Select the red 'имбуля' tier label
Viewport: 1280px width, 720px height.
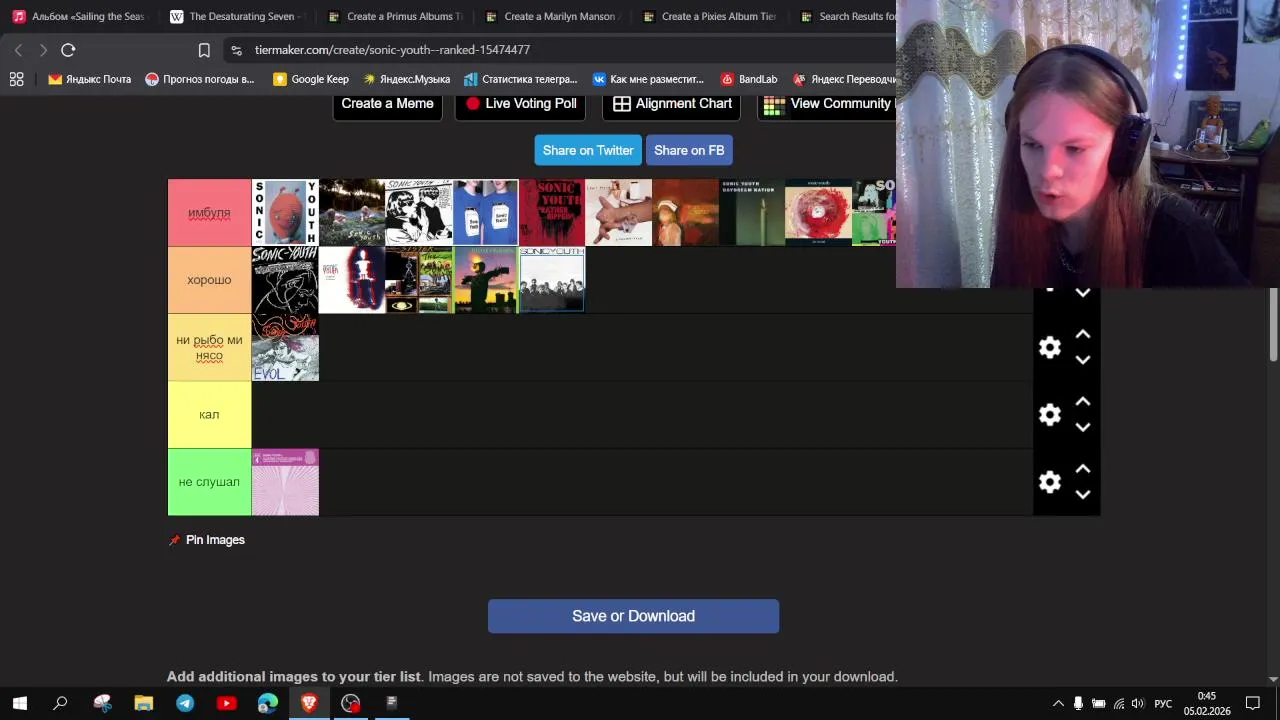(209, 213)
